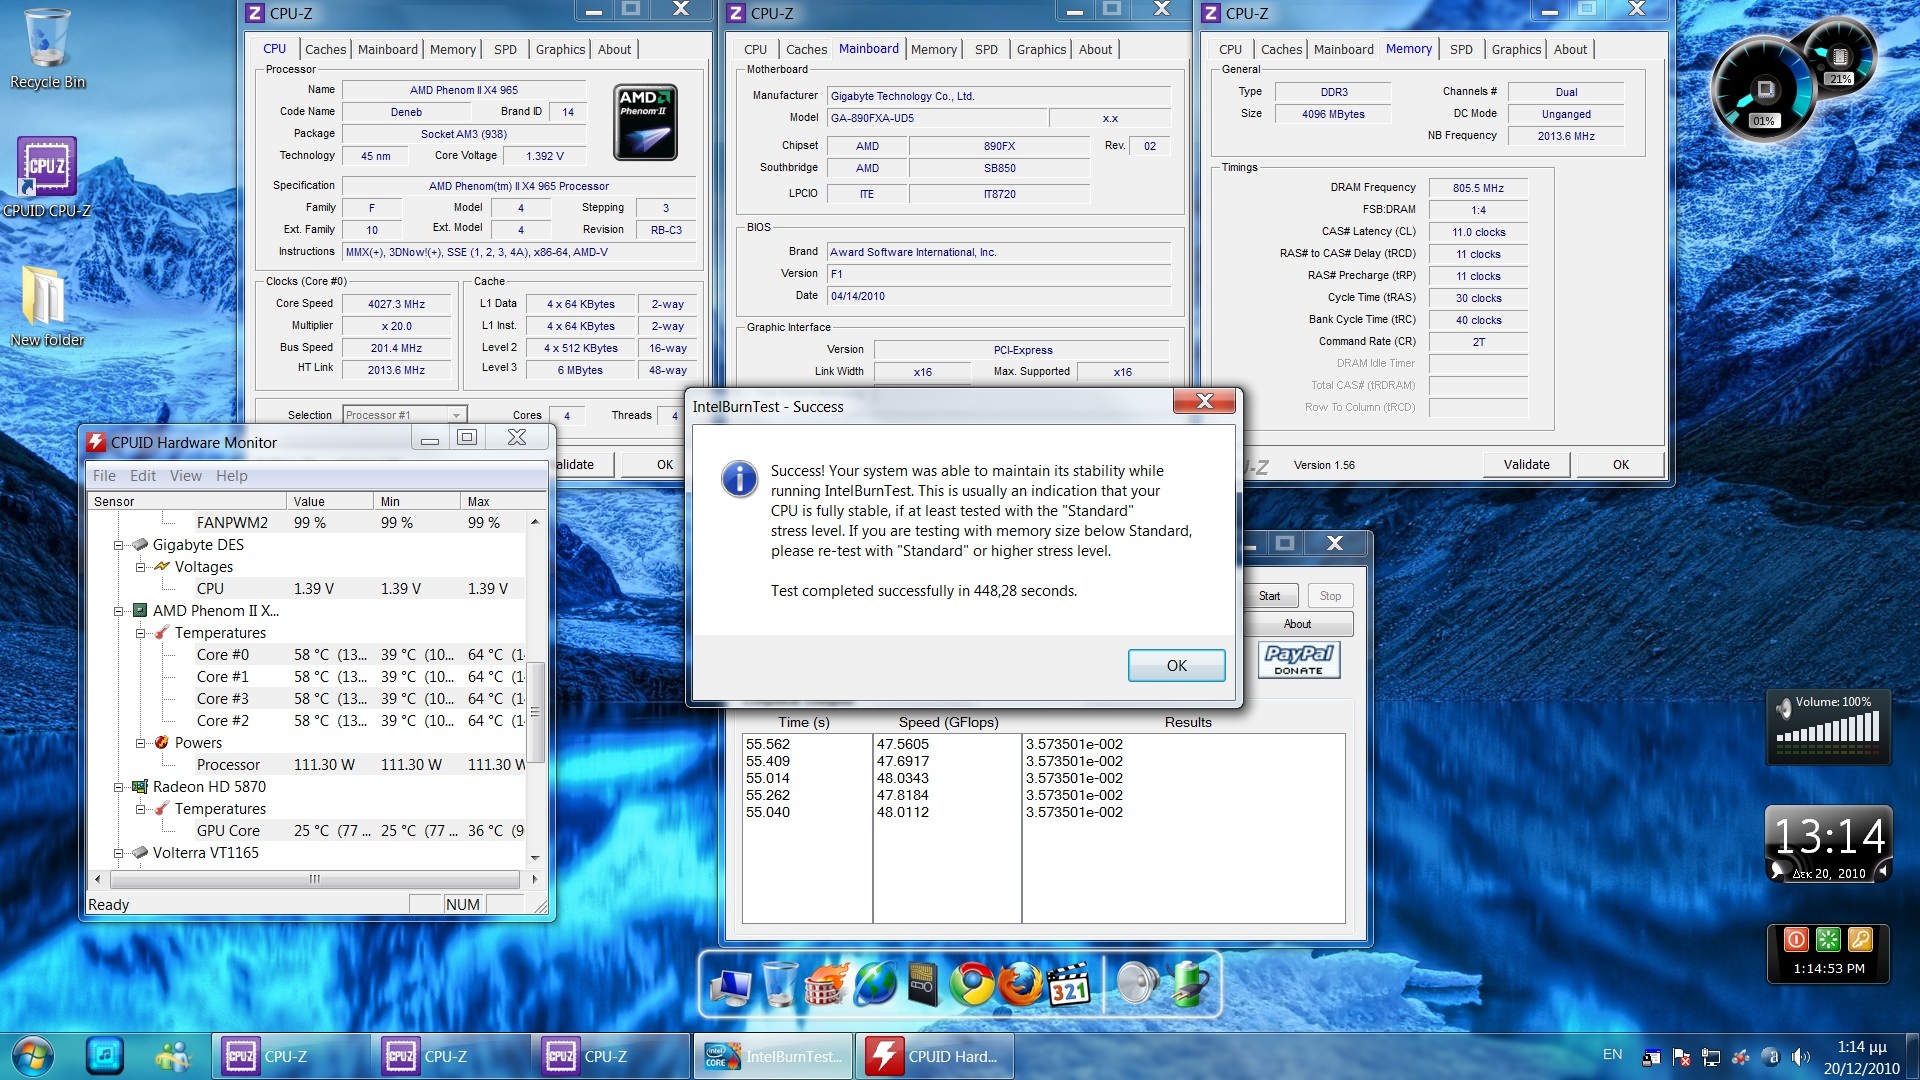Image resolution: width=1920 pixels, height=1080 pixels.
Task: Collapse the Radeon HD 5870 node
Action: (118, 787)
